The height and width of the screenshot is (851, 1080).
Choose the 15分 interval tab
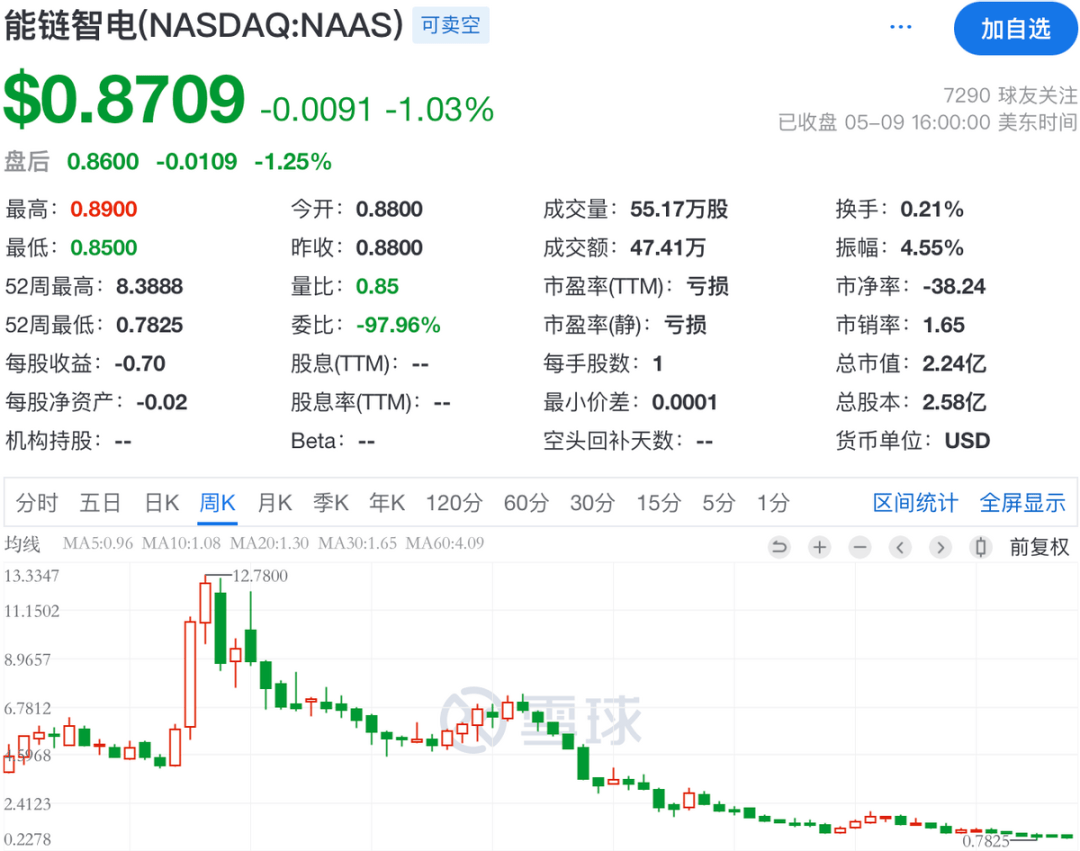658,503
